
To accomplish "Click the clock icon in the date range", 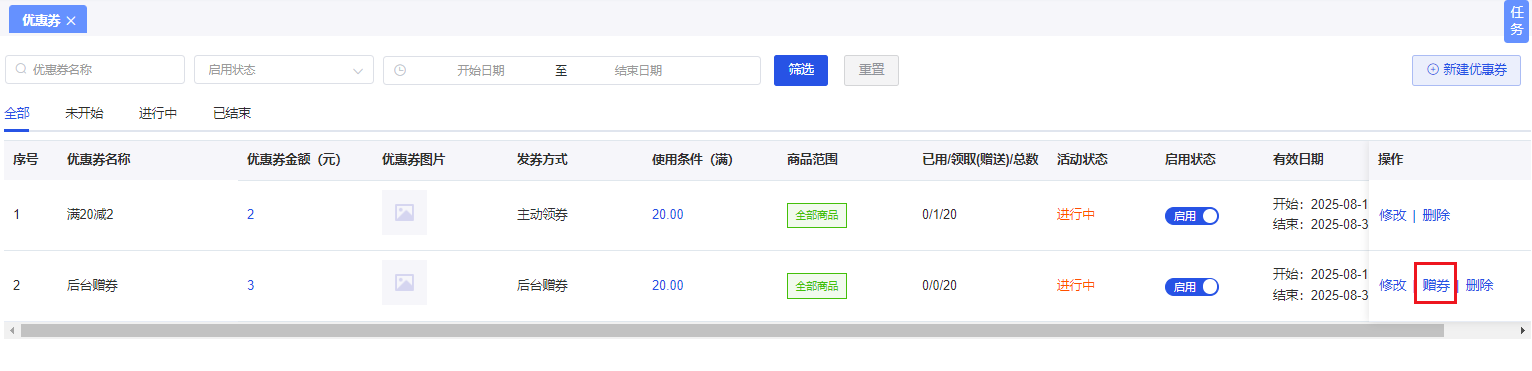I will (400, 70).
